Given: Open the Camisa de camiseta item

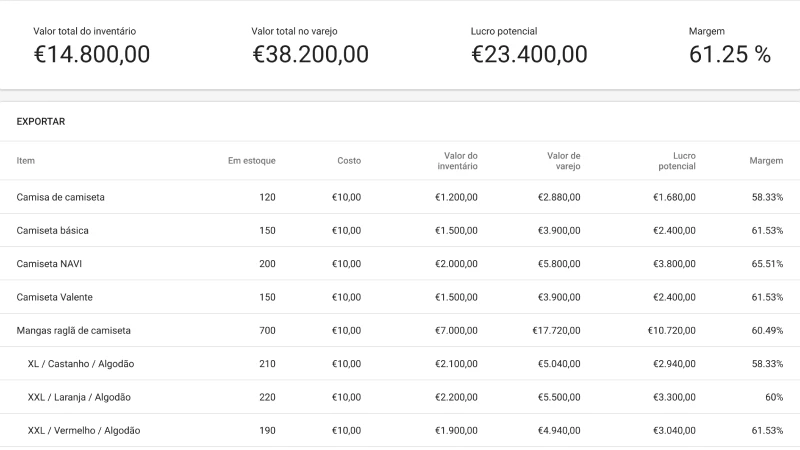Looking at the screenshot, I should tap(61, 197).
